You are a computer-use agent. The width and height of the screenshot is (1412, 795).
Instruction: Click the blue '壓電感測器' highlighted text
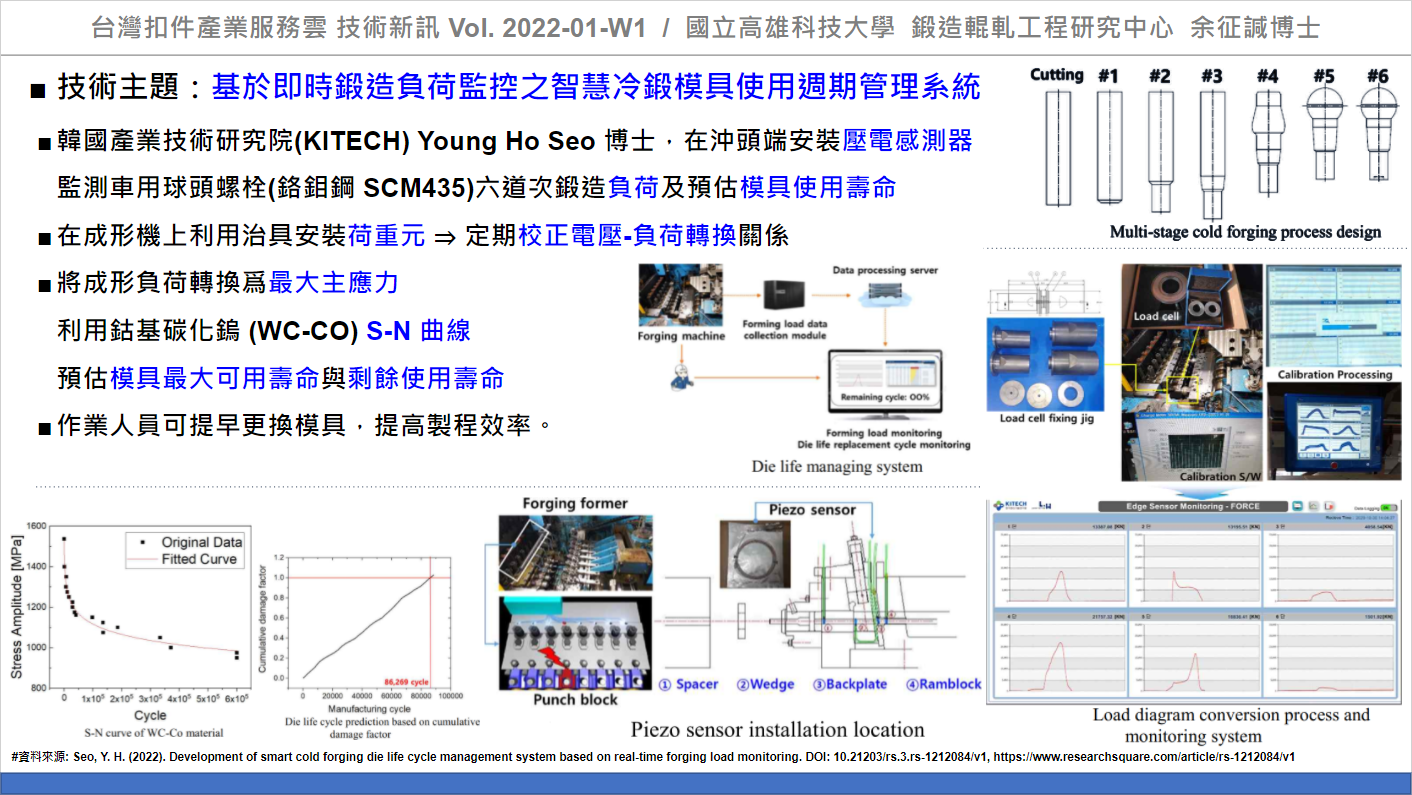click(907, 141)
